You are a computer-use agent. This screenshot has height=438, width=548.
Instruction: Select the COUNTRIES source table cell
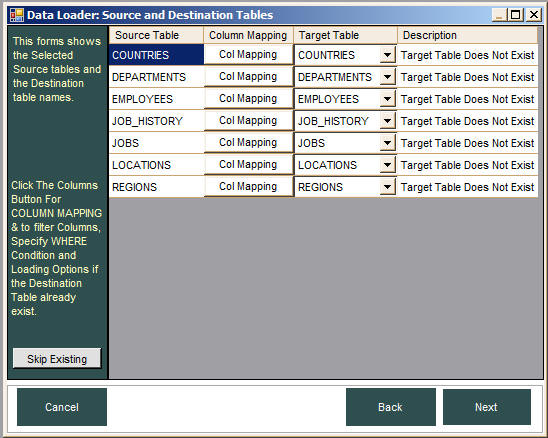click(156, 55)
